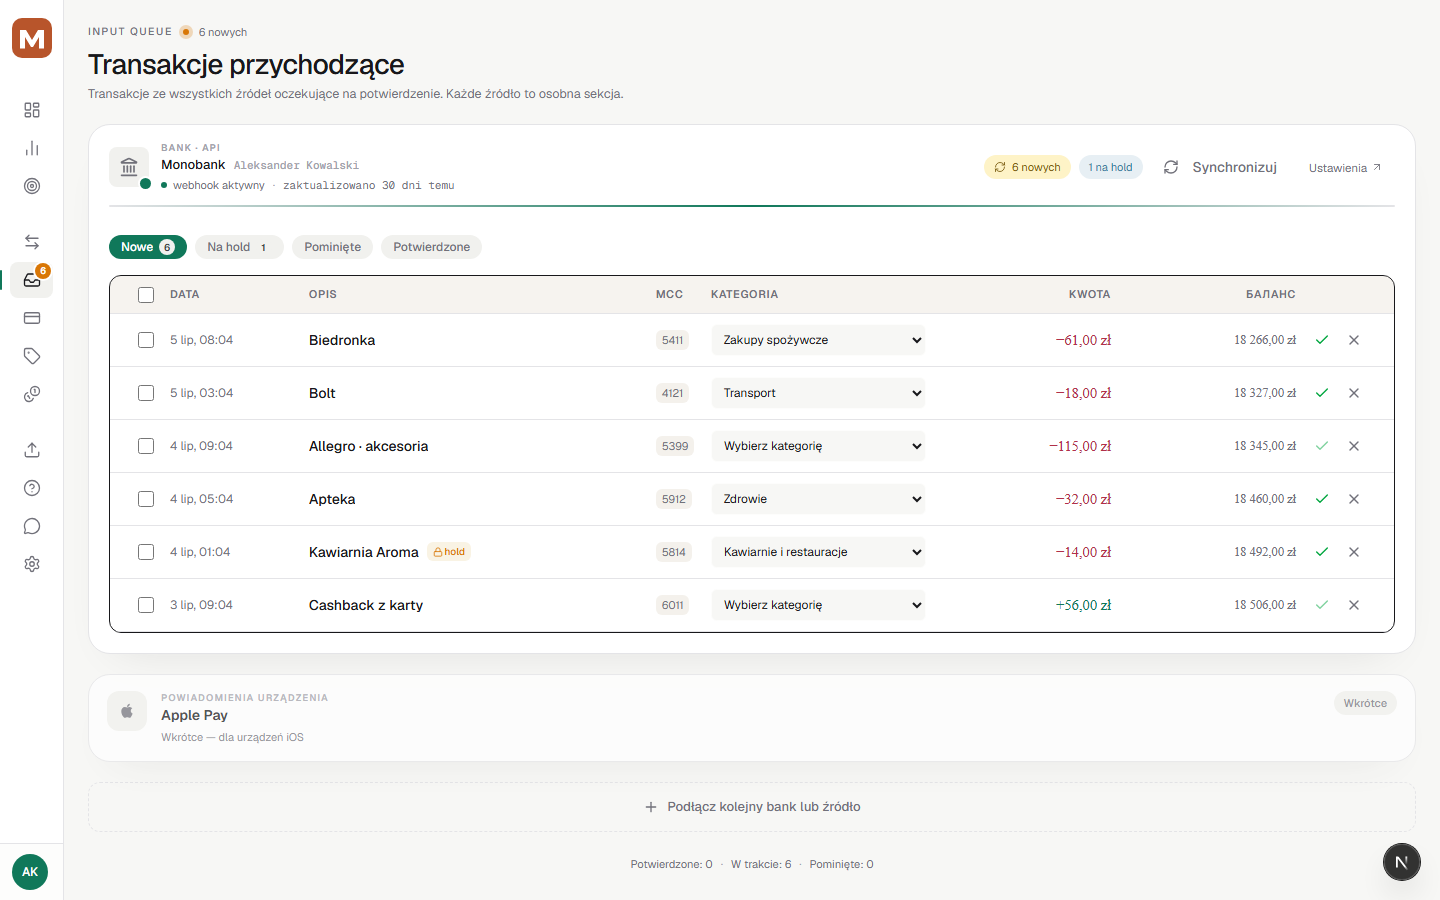1440x900 pixels.
Task: Open the Kawiarnie i restauracje category dropdown
Action: pos(818,552)
